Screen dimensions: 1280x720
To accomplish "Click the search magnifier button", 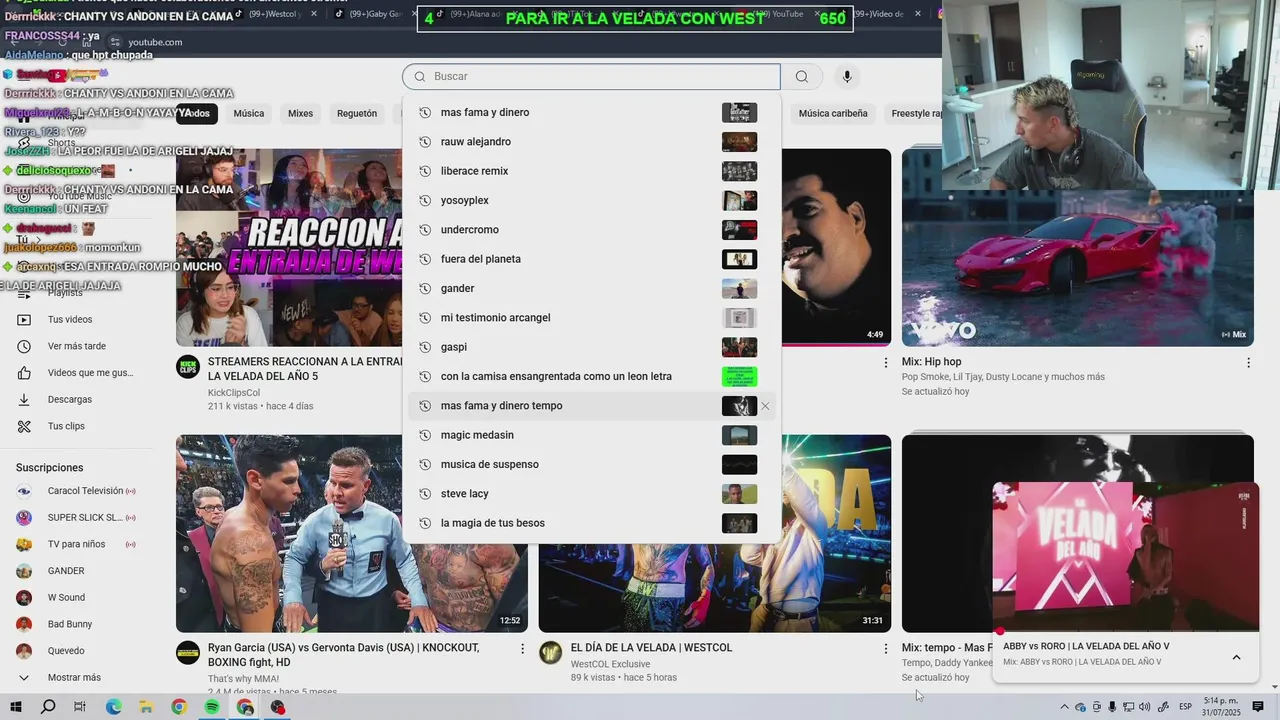I will (802, 77).
